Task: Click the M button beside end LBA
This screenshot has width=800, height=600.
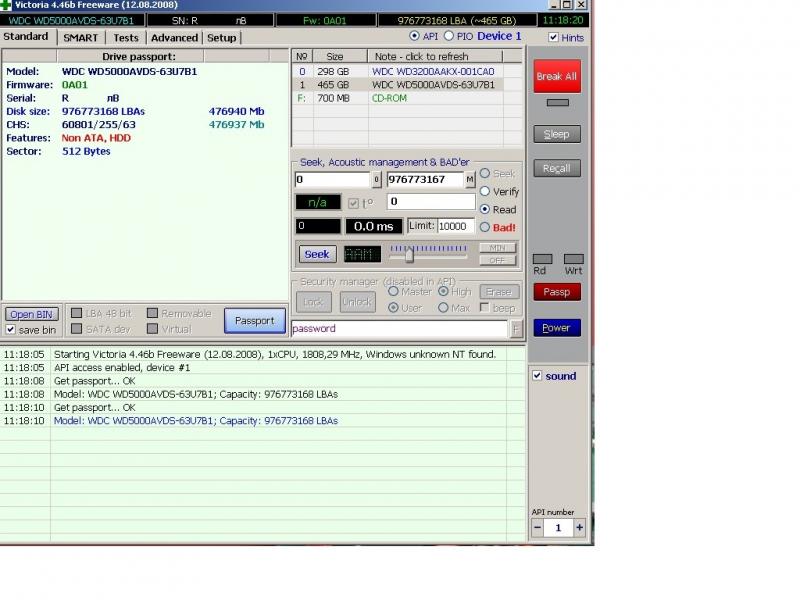Action: tap(469, 180)
